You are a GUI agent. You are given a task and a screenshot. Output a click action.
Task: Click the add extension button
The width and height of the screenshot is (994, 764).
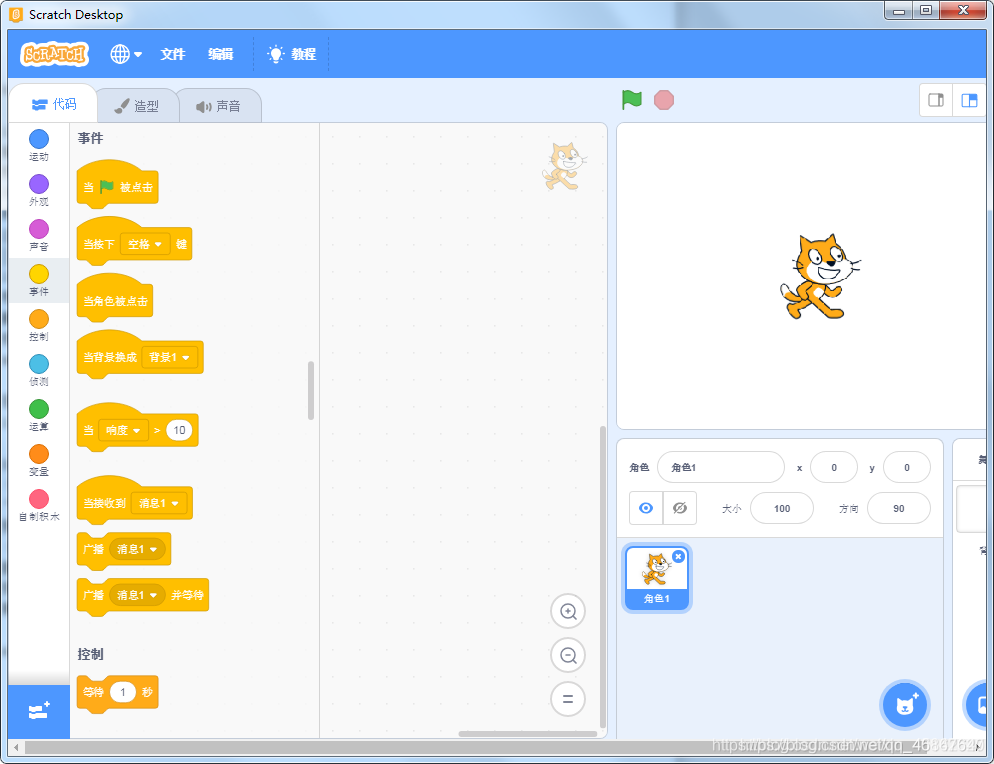click(39, 711)
